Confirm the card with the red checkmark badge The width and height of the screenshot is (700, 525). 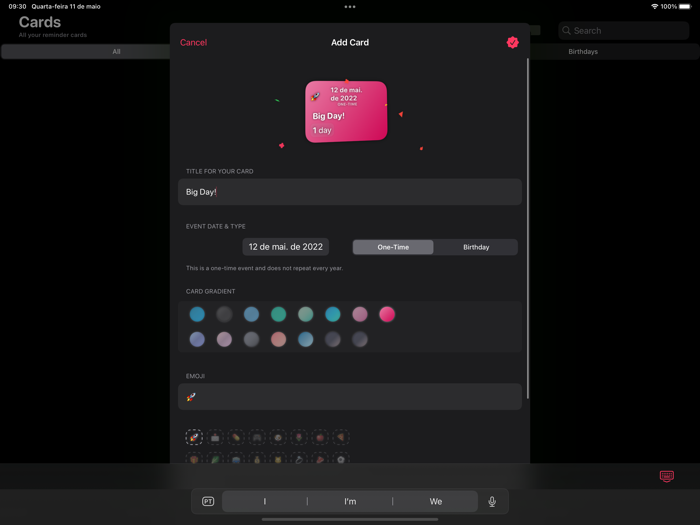pyautogui.click(x=512, y=42)
